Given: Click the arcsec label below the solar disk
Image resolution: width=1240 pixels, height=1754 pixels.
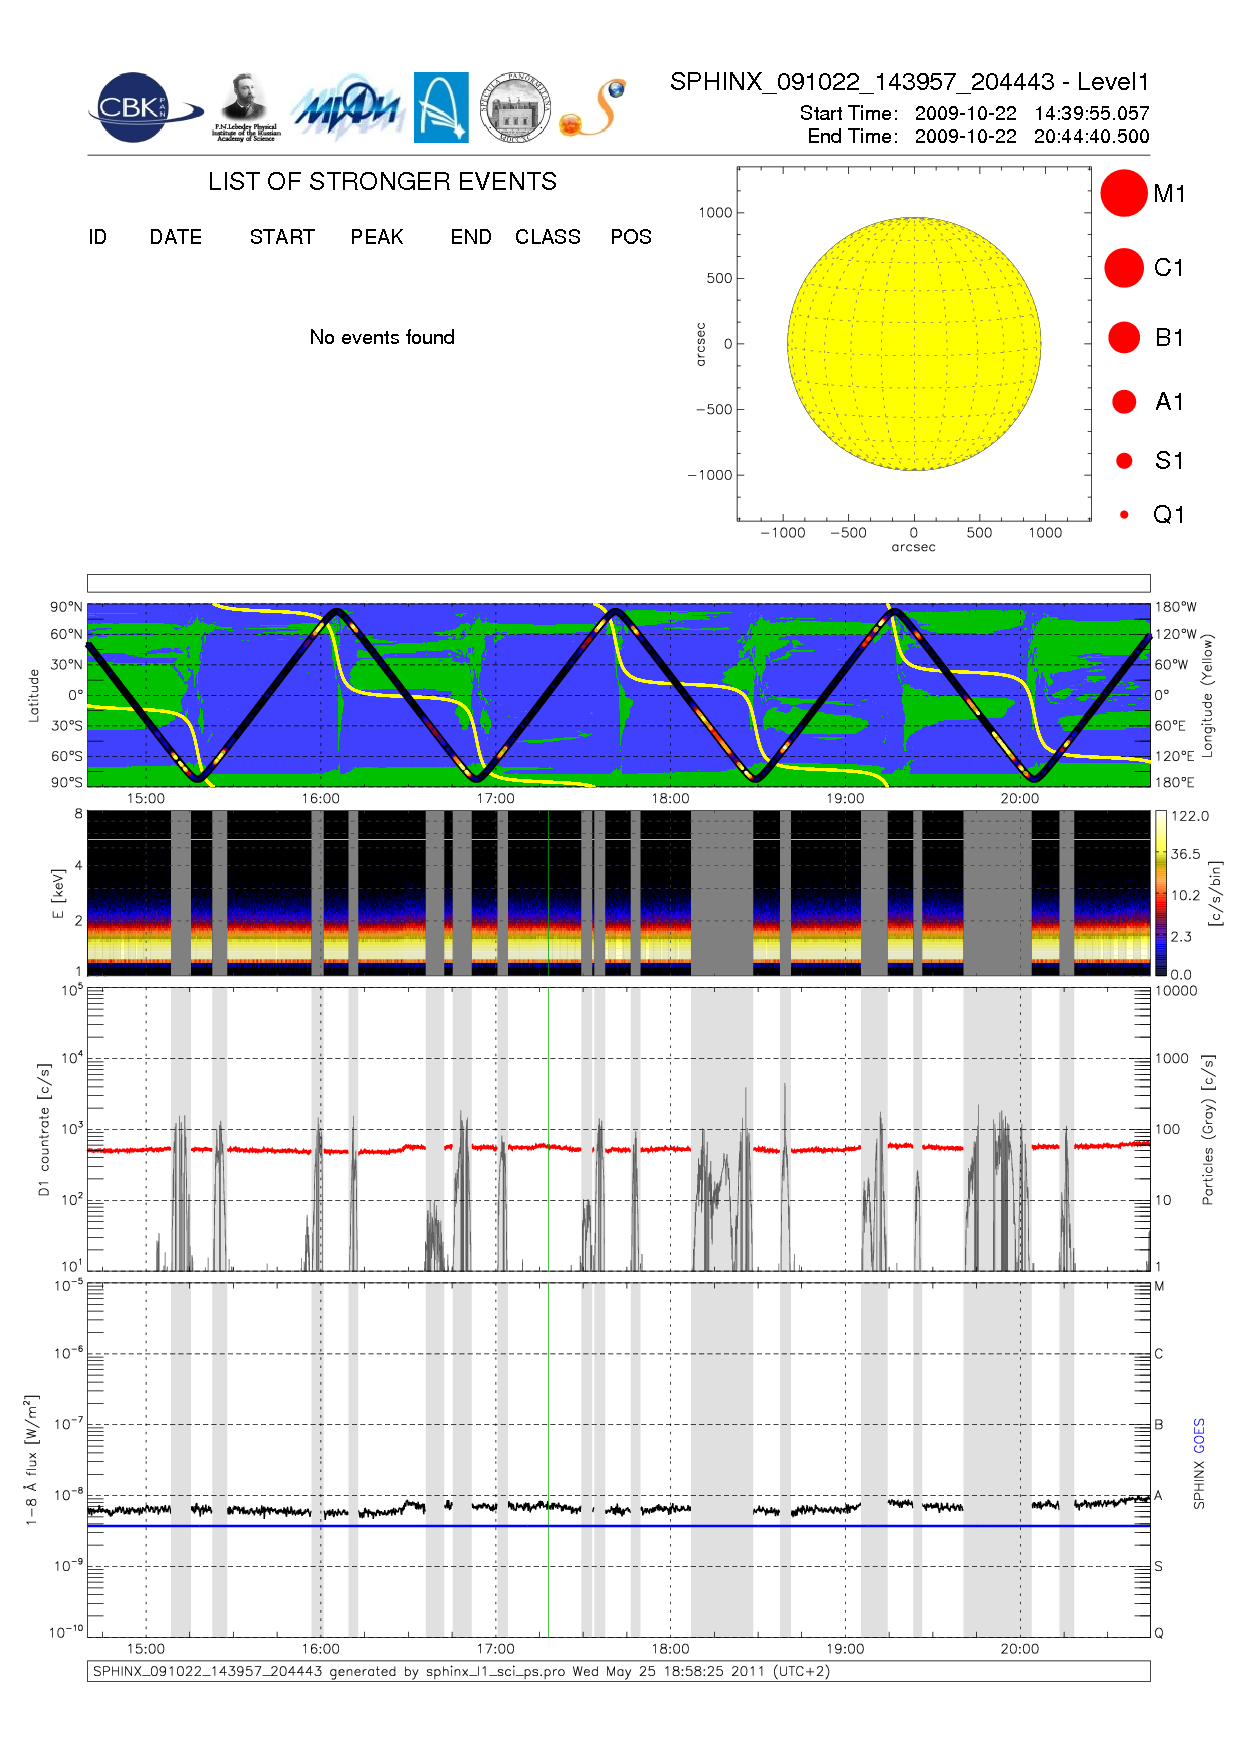Looking at the screenshot, I should click(914, 547).
